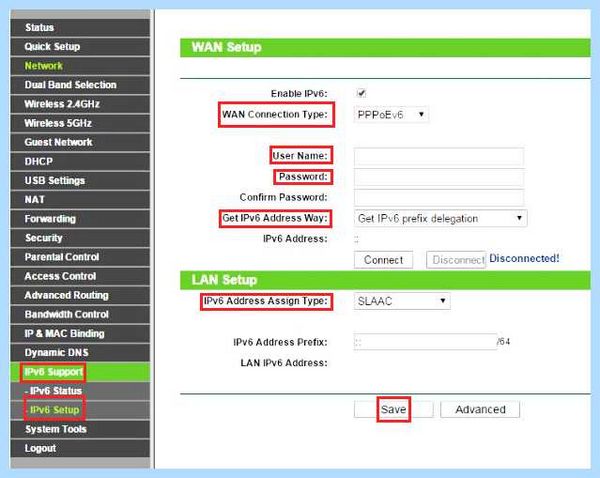Click the Disconnect button

click(x=456, y=260)
